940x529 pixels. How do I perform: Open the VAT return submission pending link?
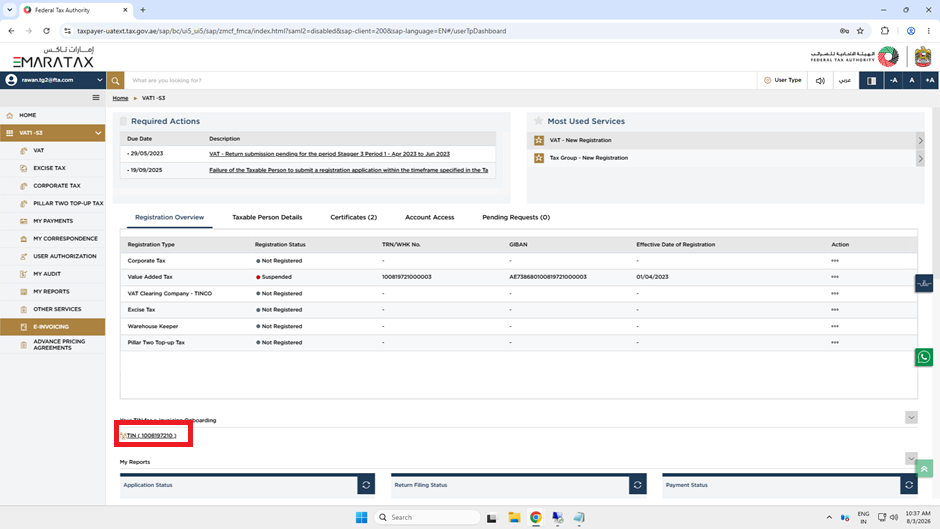(329, 154)
